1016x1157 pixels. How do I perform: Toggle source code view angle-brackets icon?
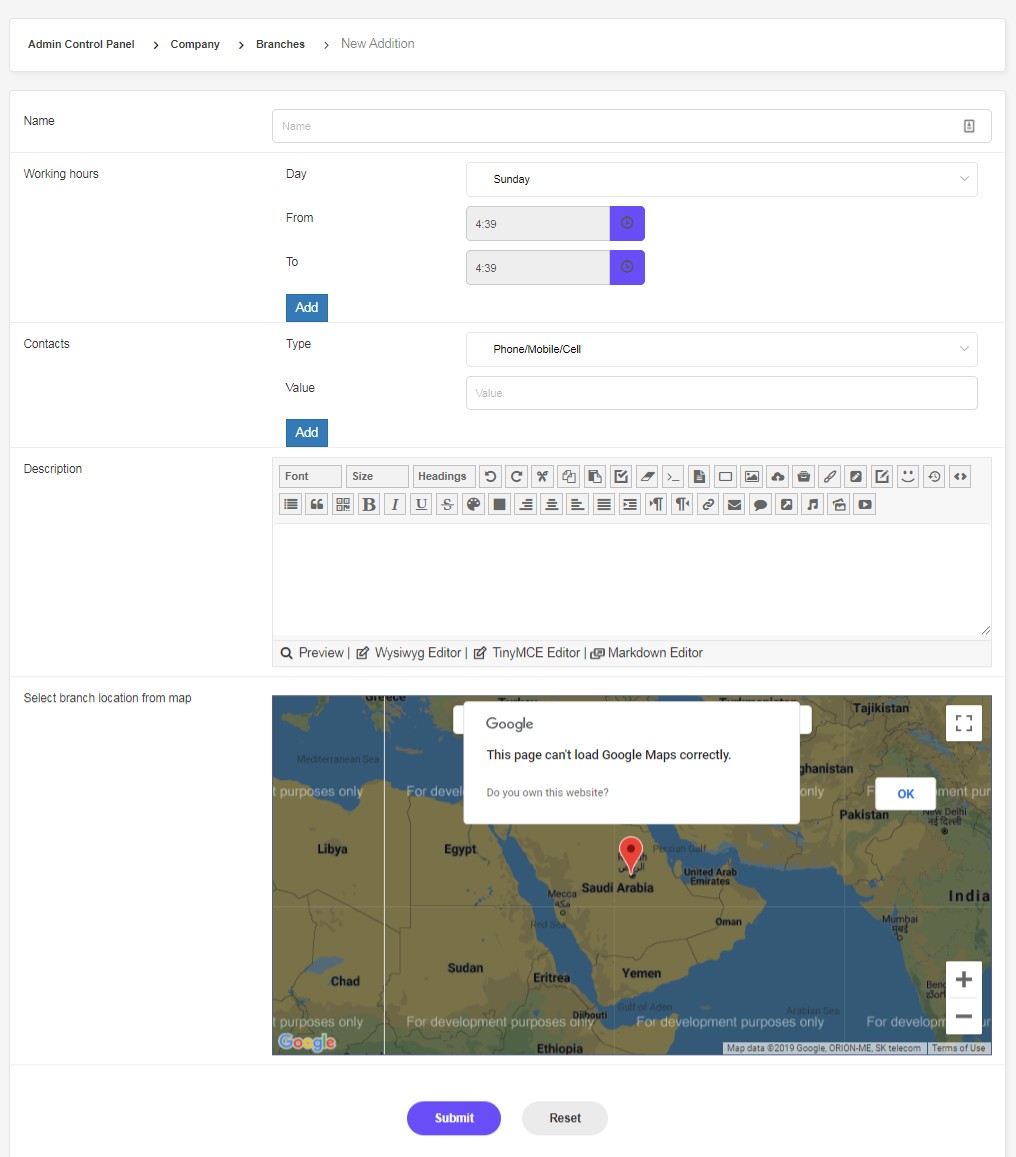click(960, 477)
